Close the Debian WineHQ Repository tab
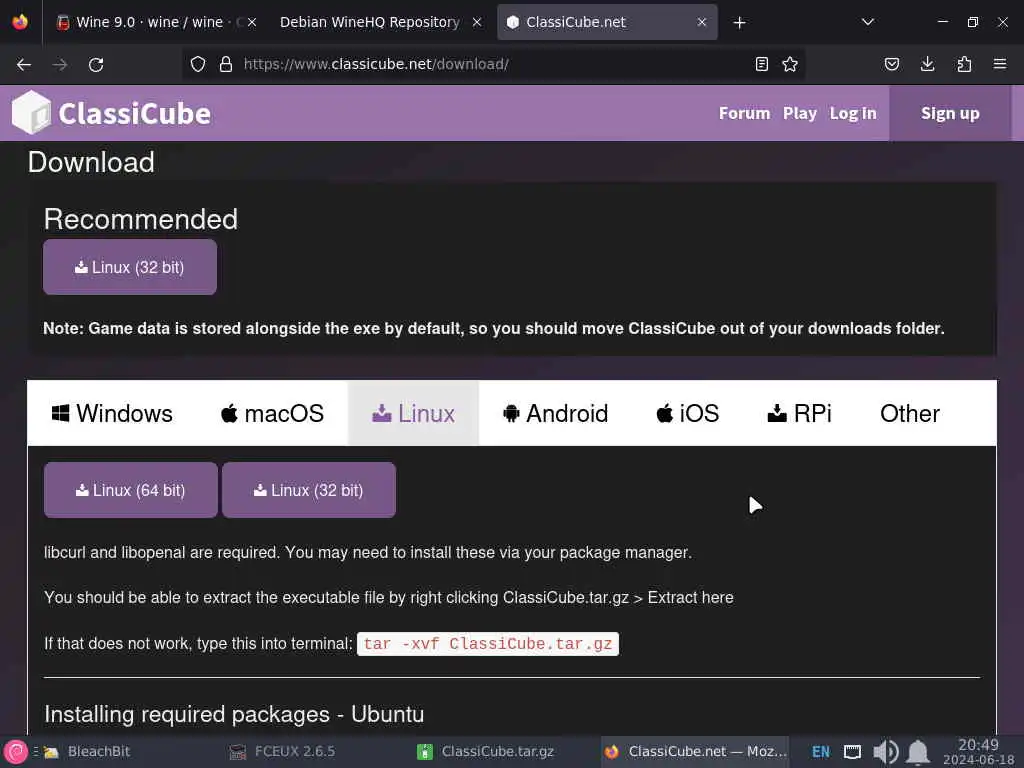This screenshot has width=1024, height=768. 477,22
